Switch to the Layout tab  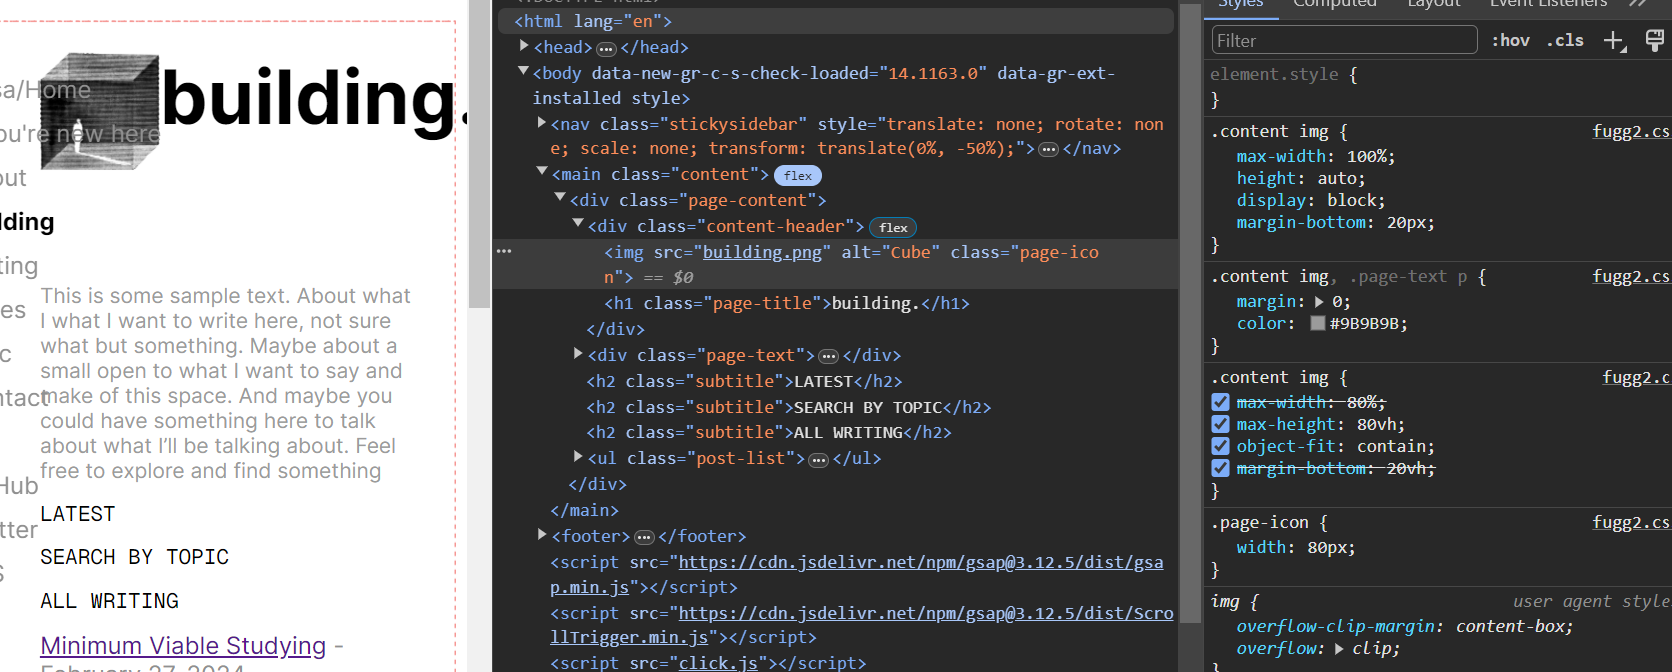1434,4
